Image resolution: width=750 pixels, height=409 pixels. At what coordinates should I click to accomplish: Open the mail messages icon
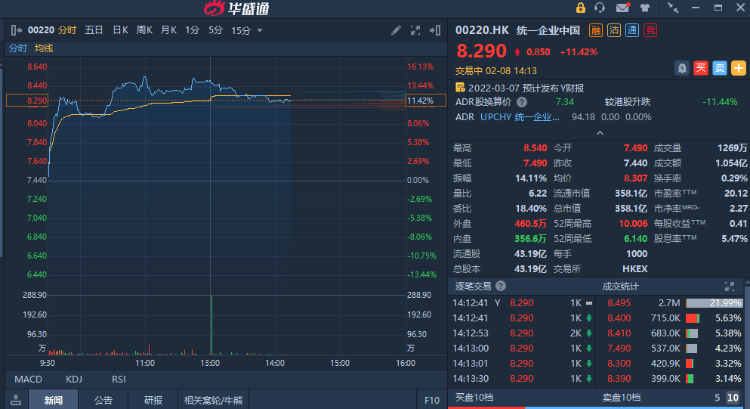coord(623,8)
